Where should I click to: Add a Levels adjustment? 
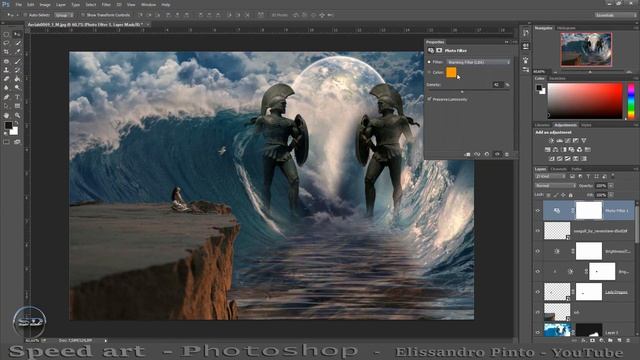(559, 140)
